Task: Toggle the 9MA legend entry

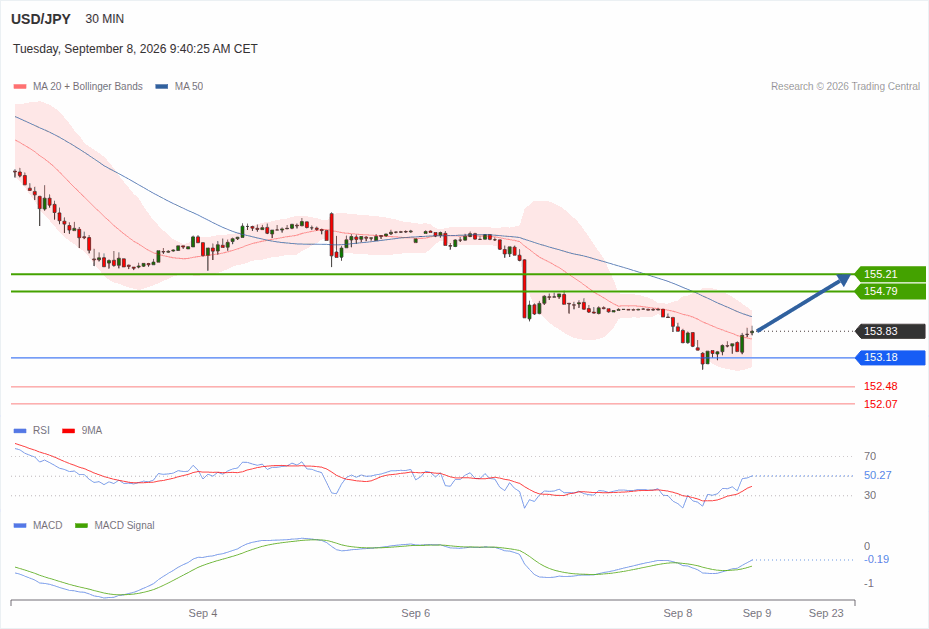Action: coord(82,431)
